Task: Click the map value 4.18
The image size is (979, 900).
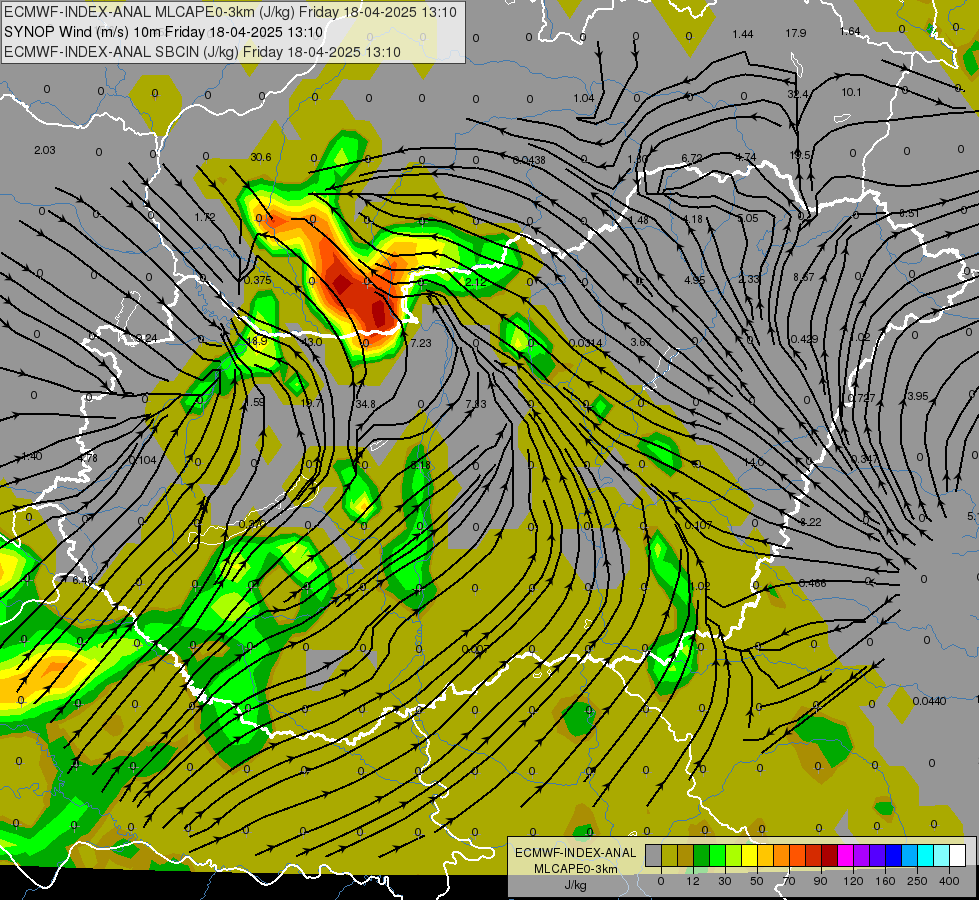Action: click(x=692, y=219)
